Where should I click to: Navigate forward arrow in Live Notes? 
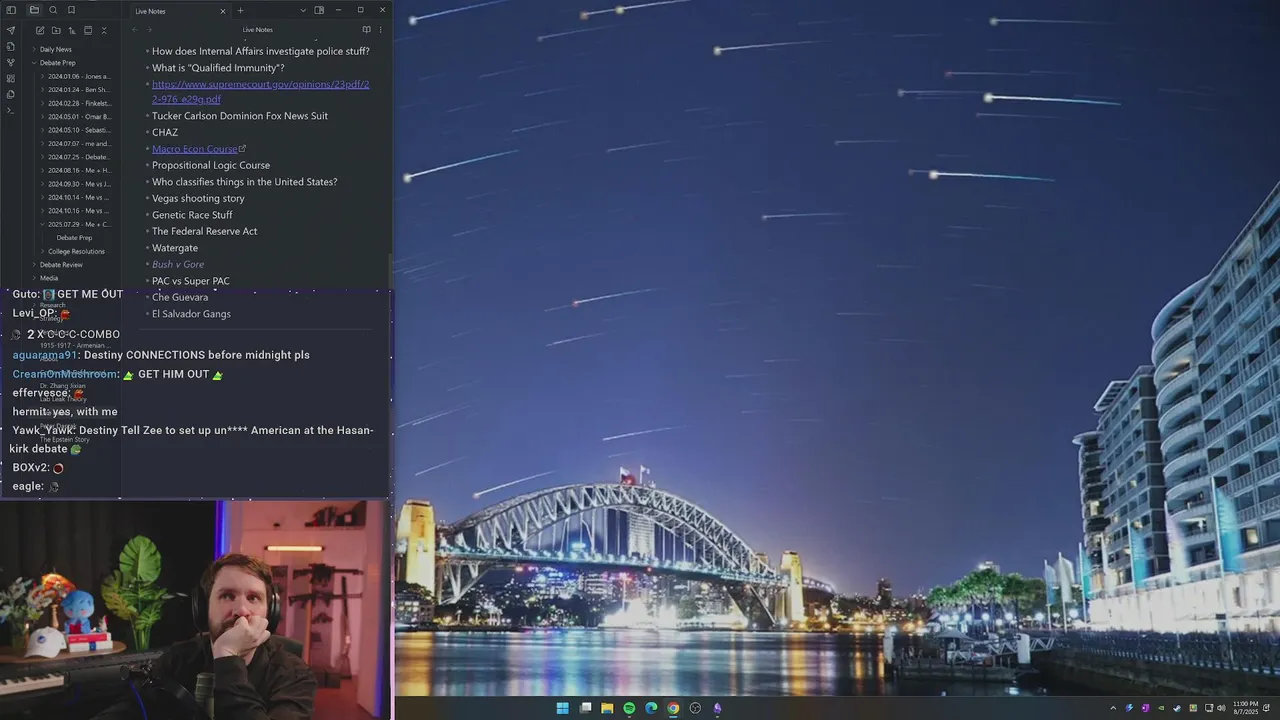tap(149, 30)
